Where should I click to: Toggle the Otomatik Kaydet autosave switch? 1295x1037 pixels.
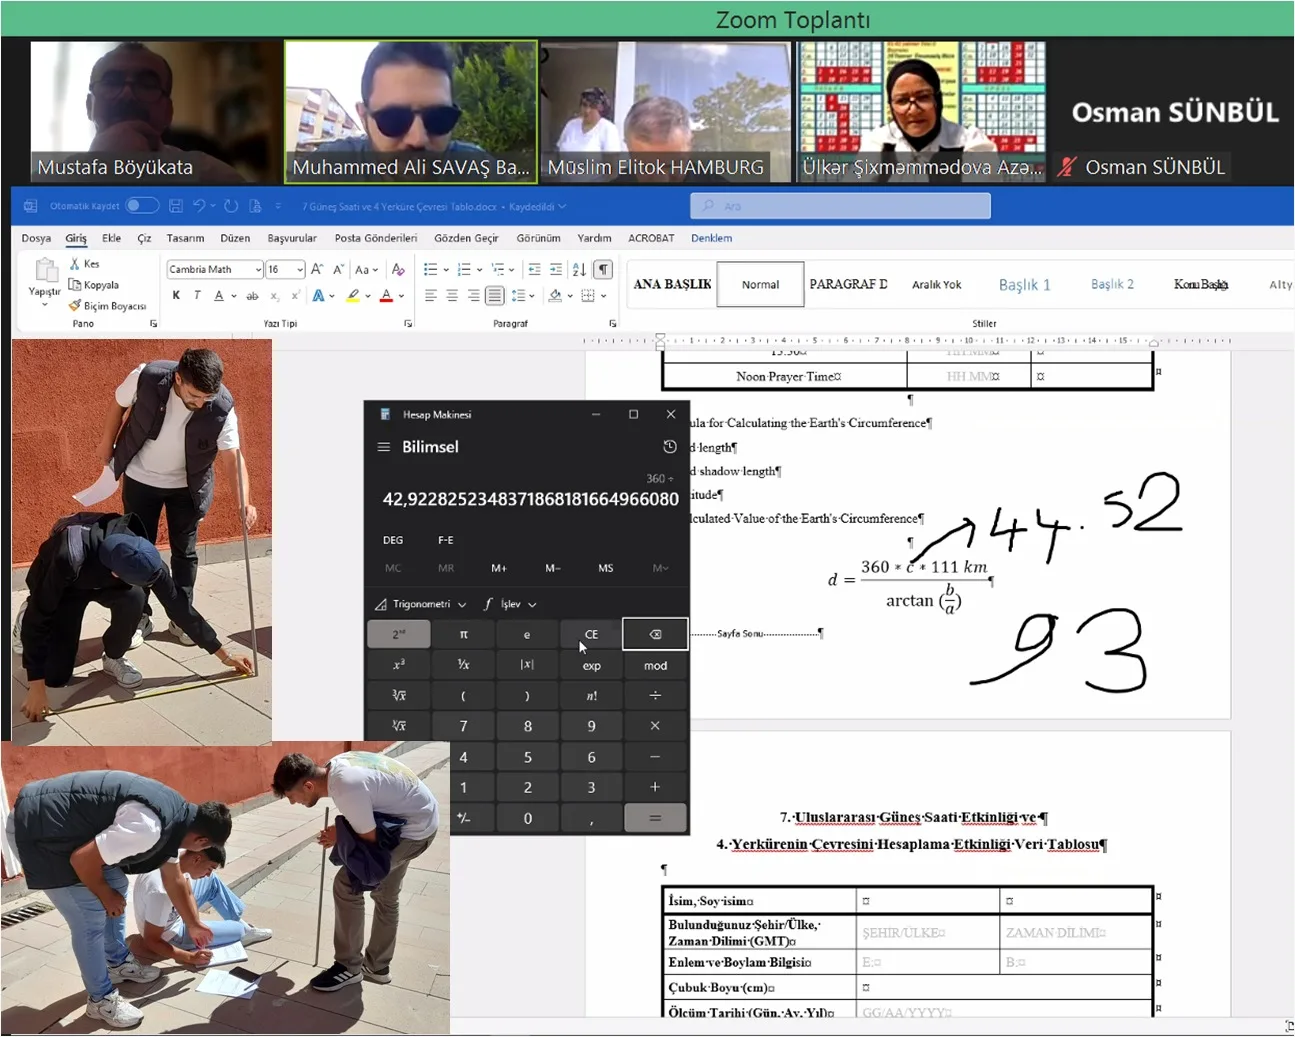click(141, 206)
